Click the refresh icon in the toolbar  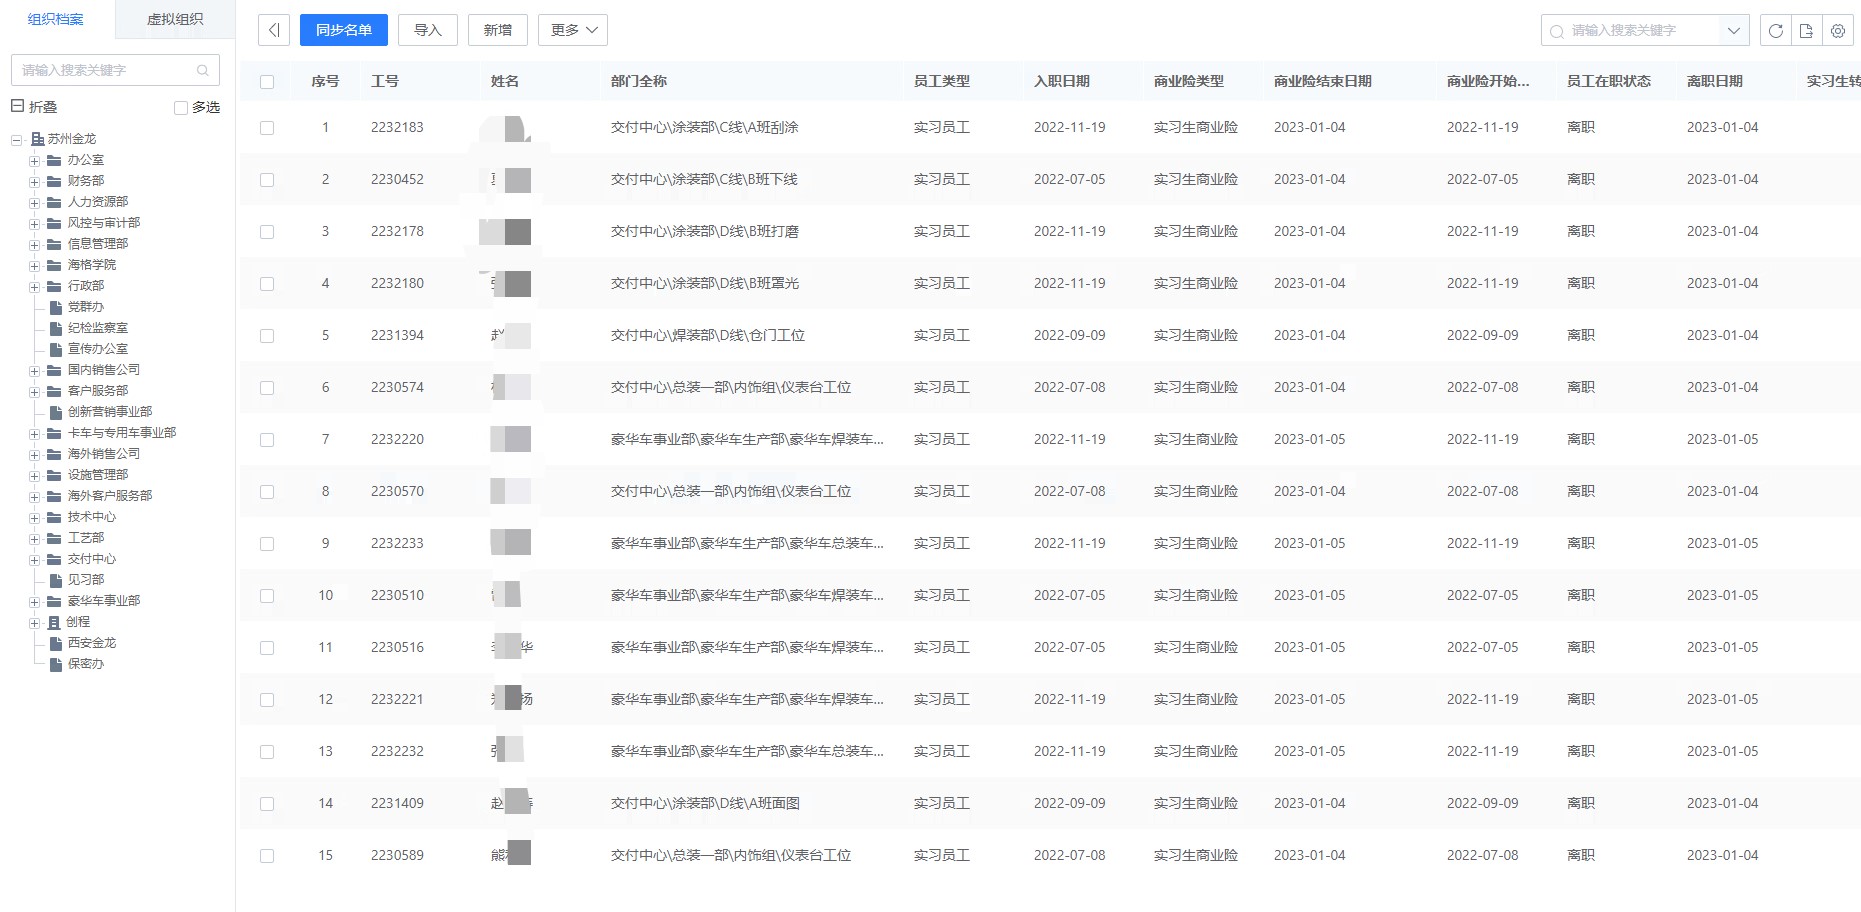[1776, 31]
